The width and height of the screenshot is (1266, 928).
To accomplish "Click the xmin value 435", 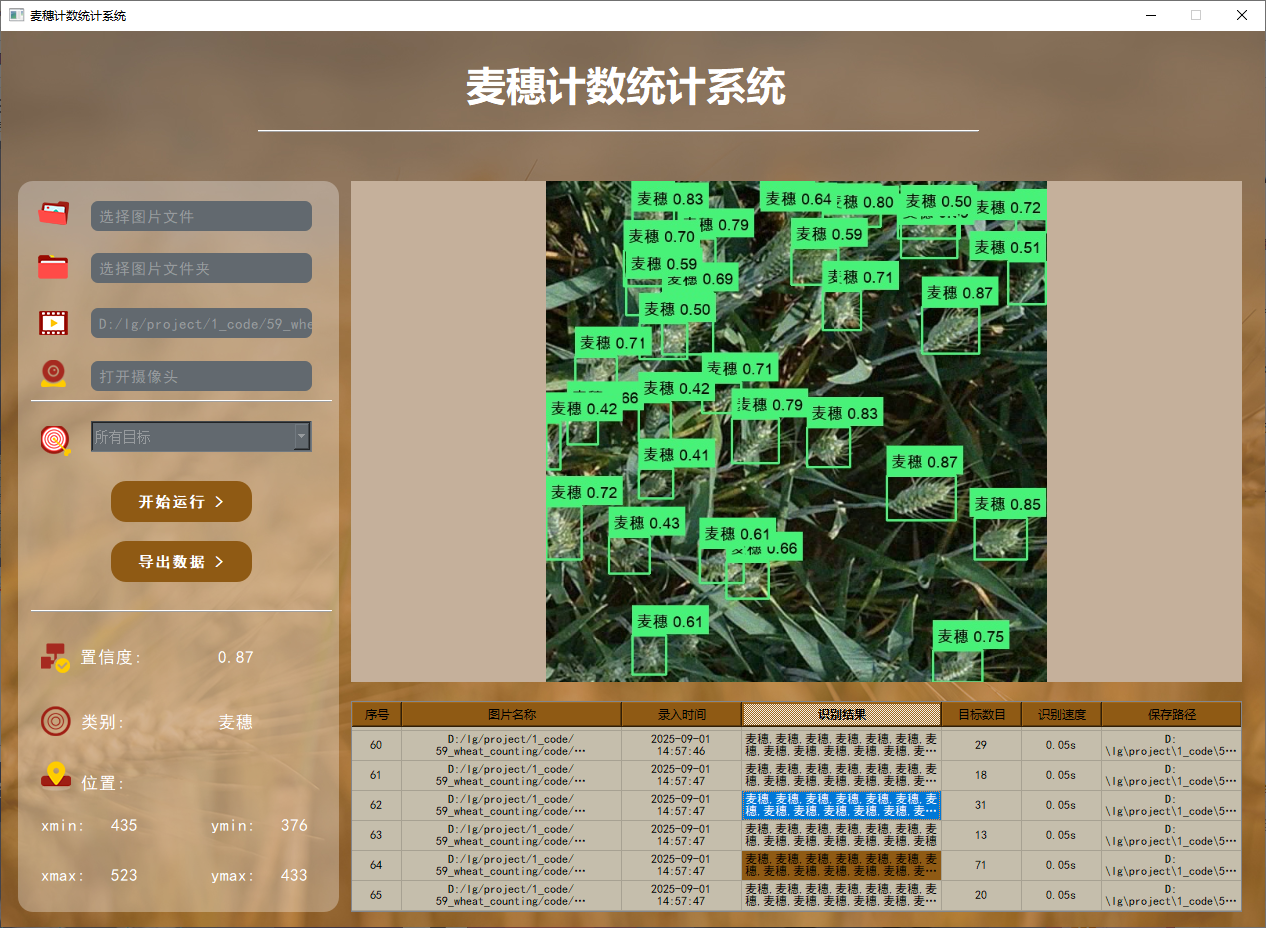I will [124, 825].
